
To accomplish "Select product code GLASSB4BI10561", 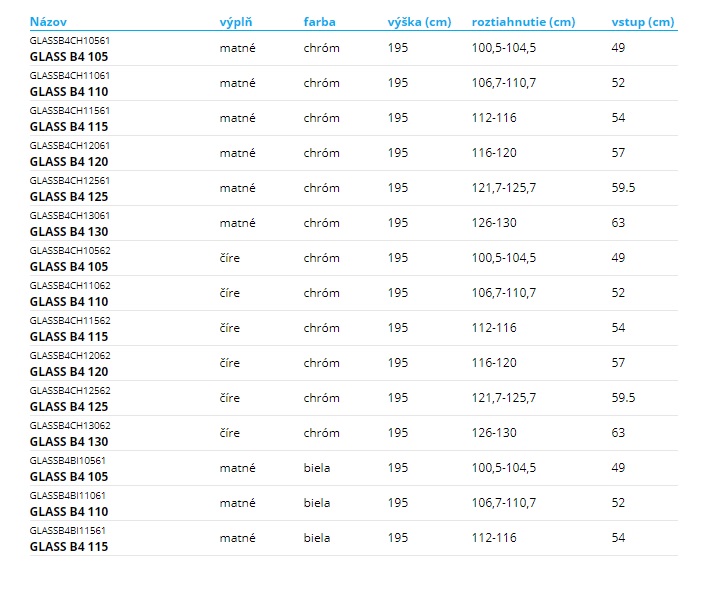I will tap(68, 461).
